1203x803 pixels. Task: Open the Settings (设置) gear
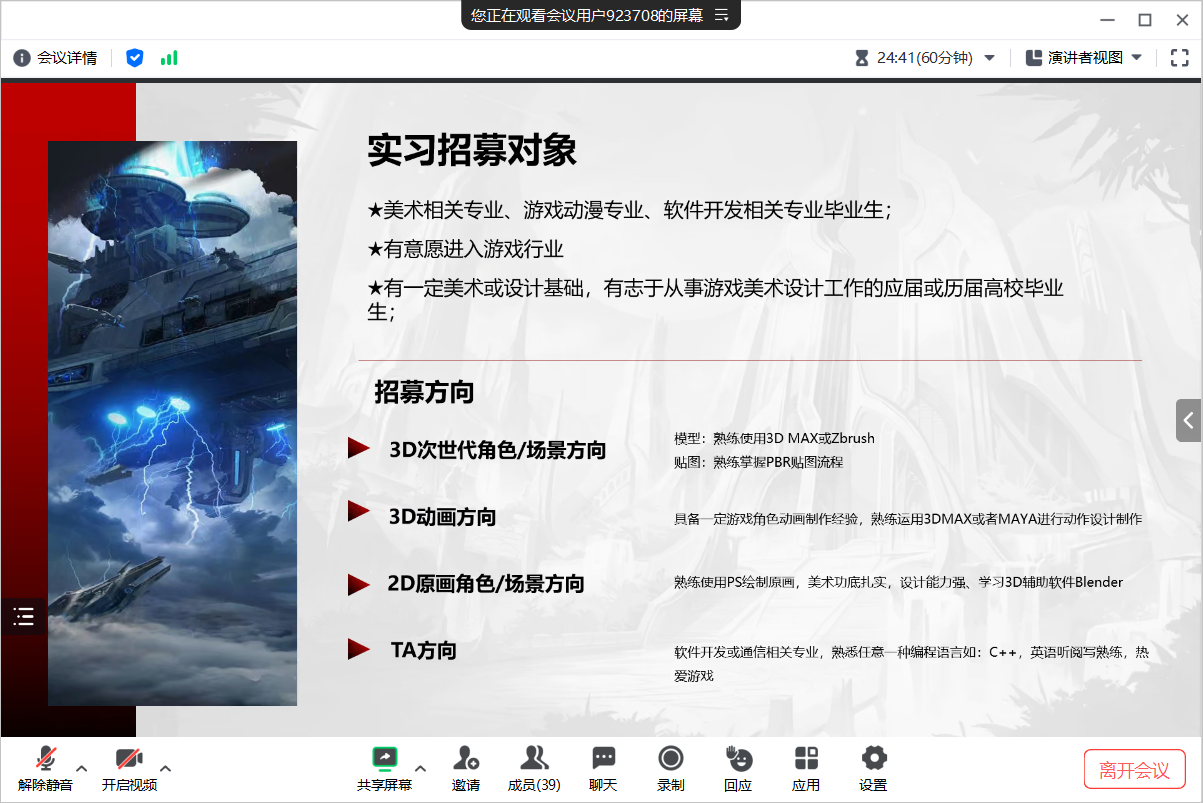click(873, 768)
